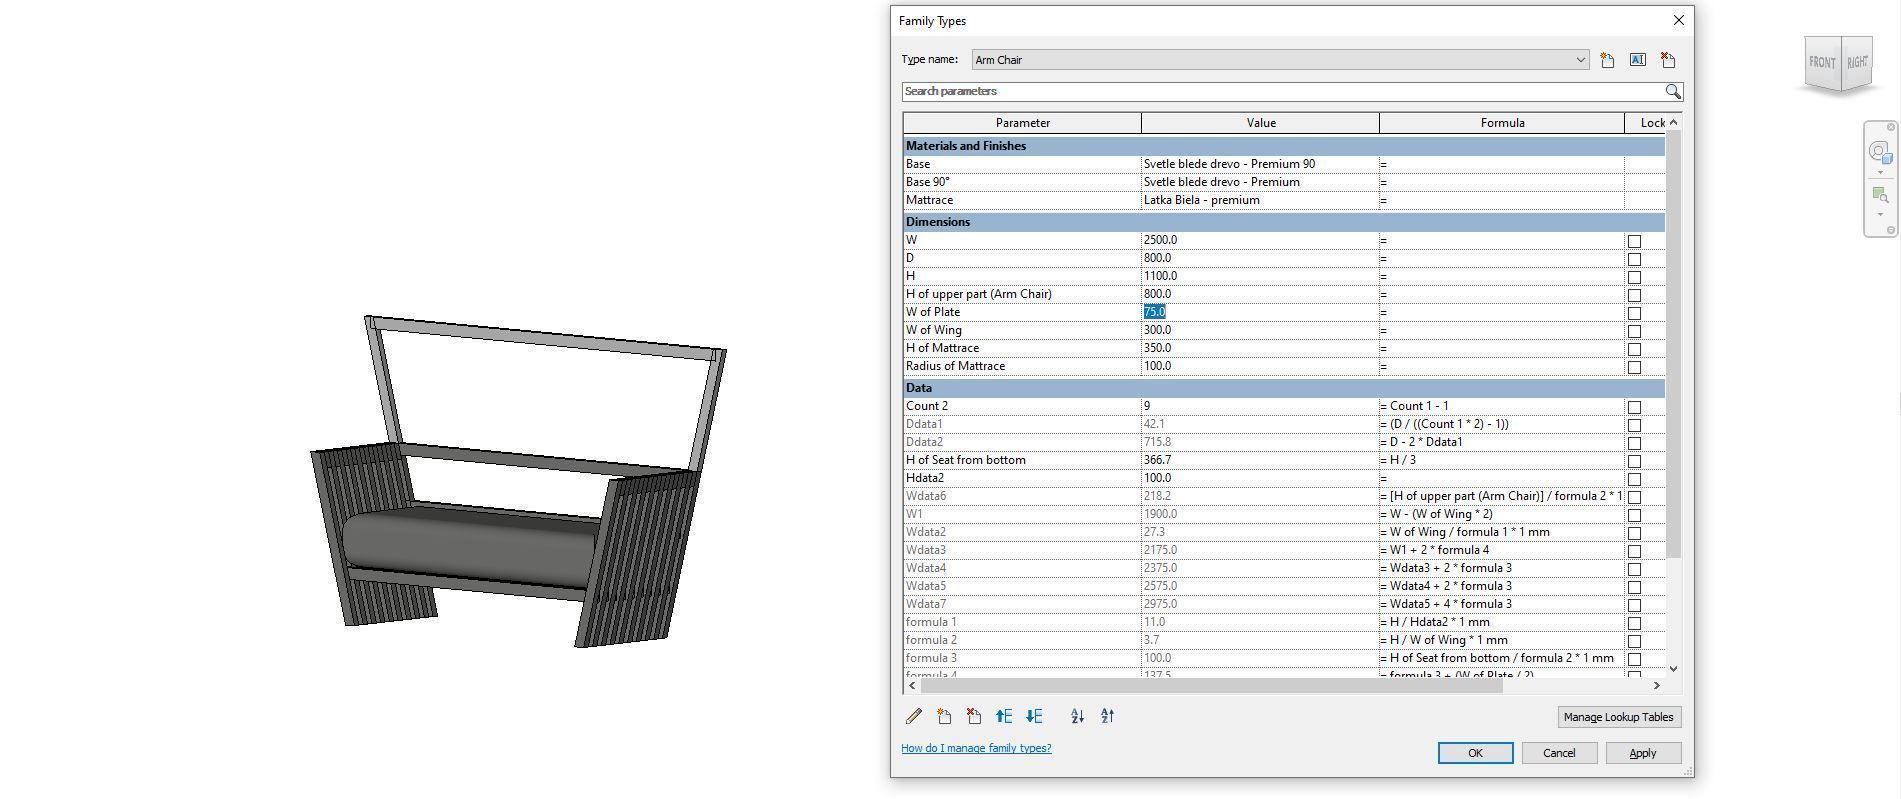
Task: Click the Move Parameter Down icon
Action: pyautogui.click(x=1034, y=716)
